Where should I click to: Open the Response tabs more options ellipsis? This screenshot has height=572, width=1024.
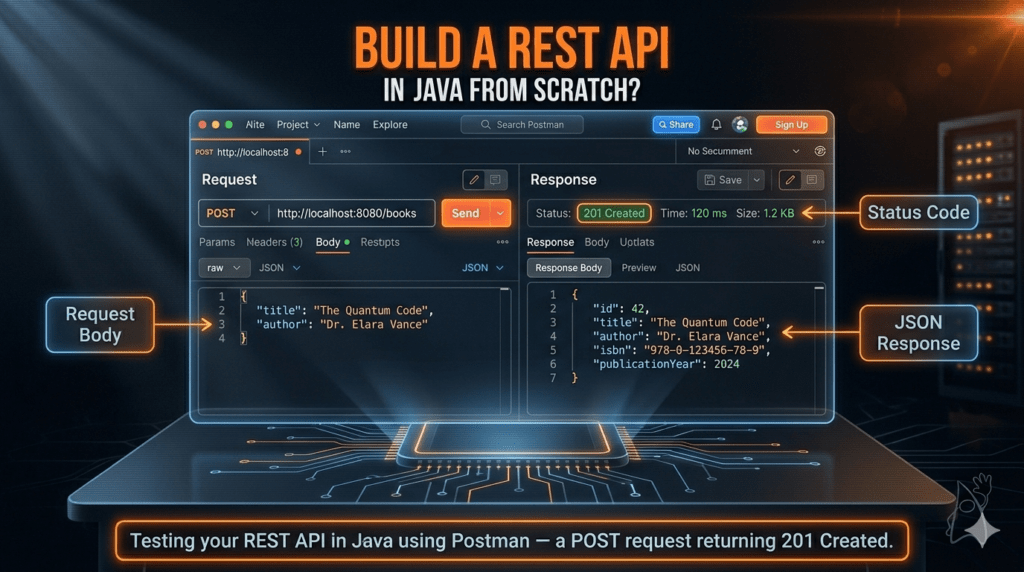(x=818, y=242)
